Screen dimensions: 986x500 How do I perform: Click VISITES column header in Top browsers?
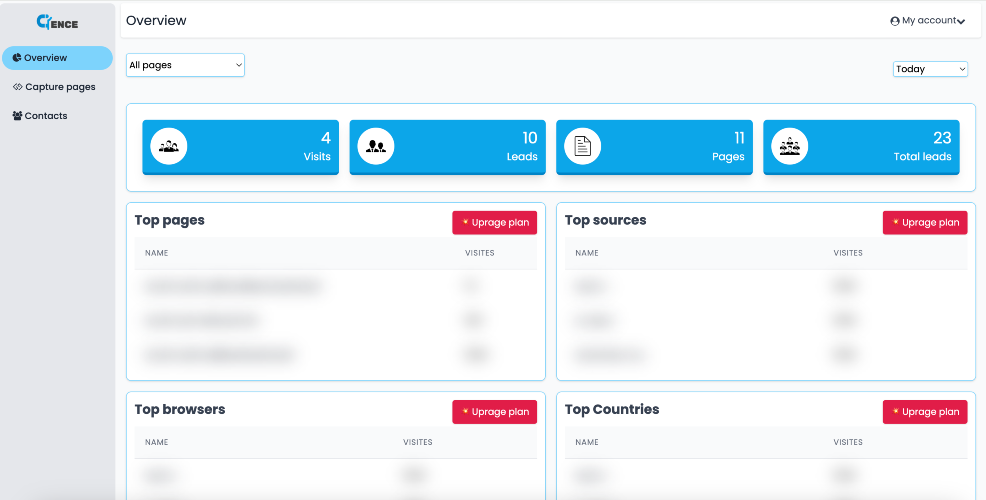coord(418,442)
